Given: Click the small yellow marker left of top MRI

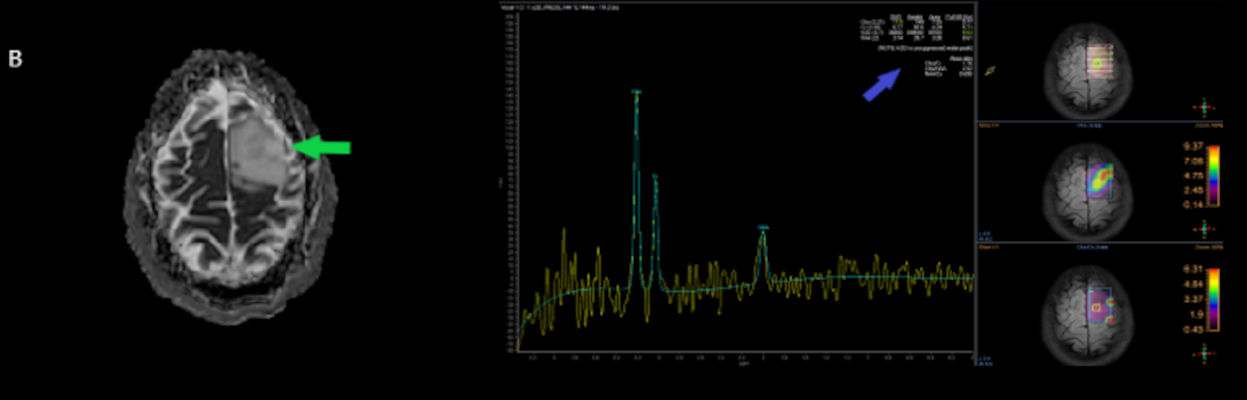Looking at the screenshot, I should (991, 70).
